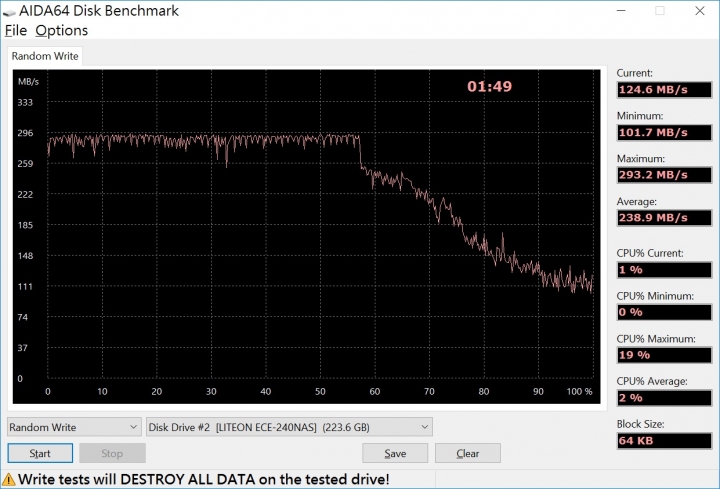720x489 pixels.
Task: Click the Minimum value 101.7 MB/s
Action: 664,132
